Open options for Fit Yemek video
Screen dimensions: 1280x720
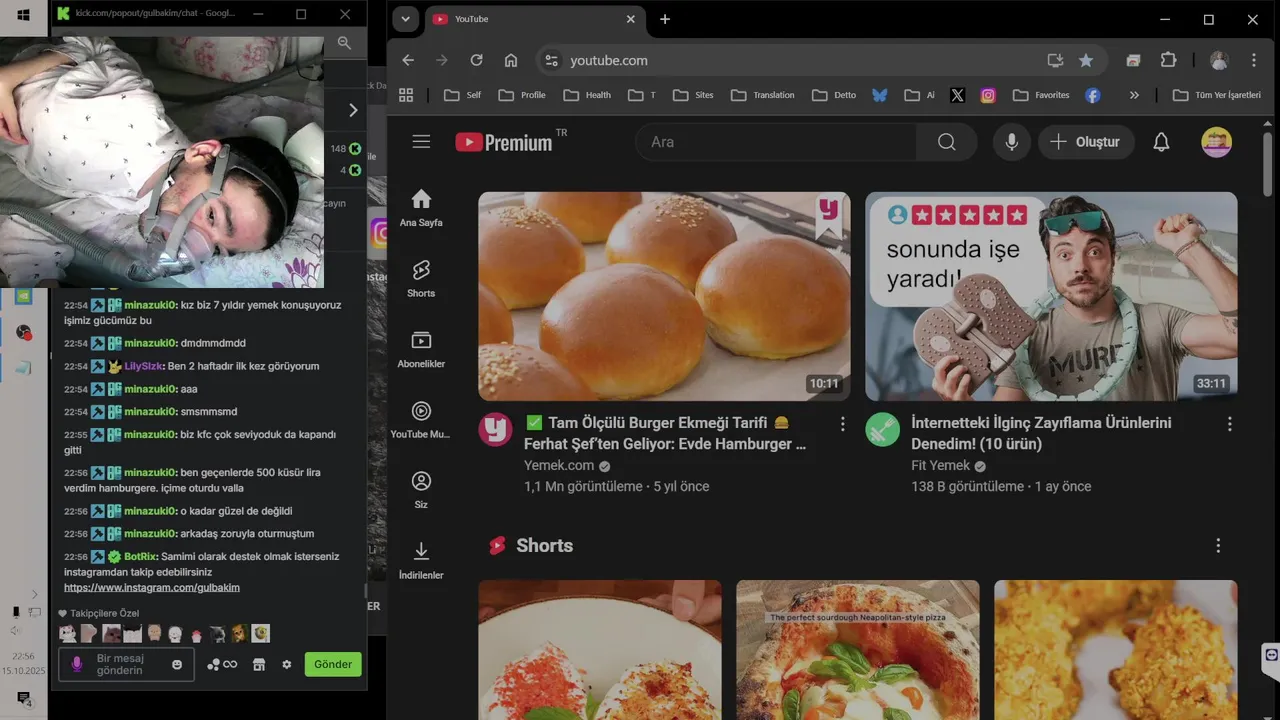[x=1229, y=424]
